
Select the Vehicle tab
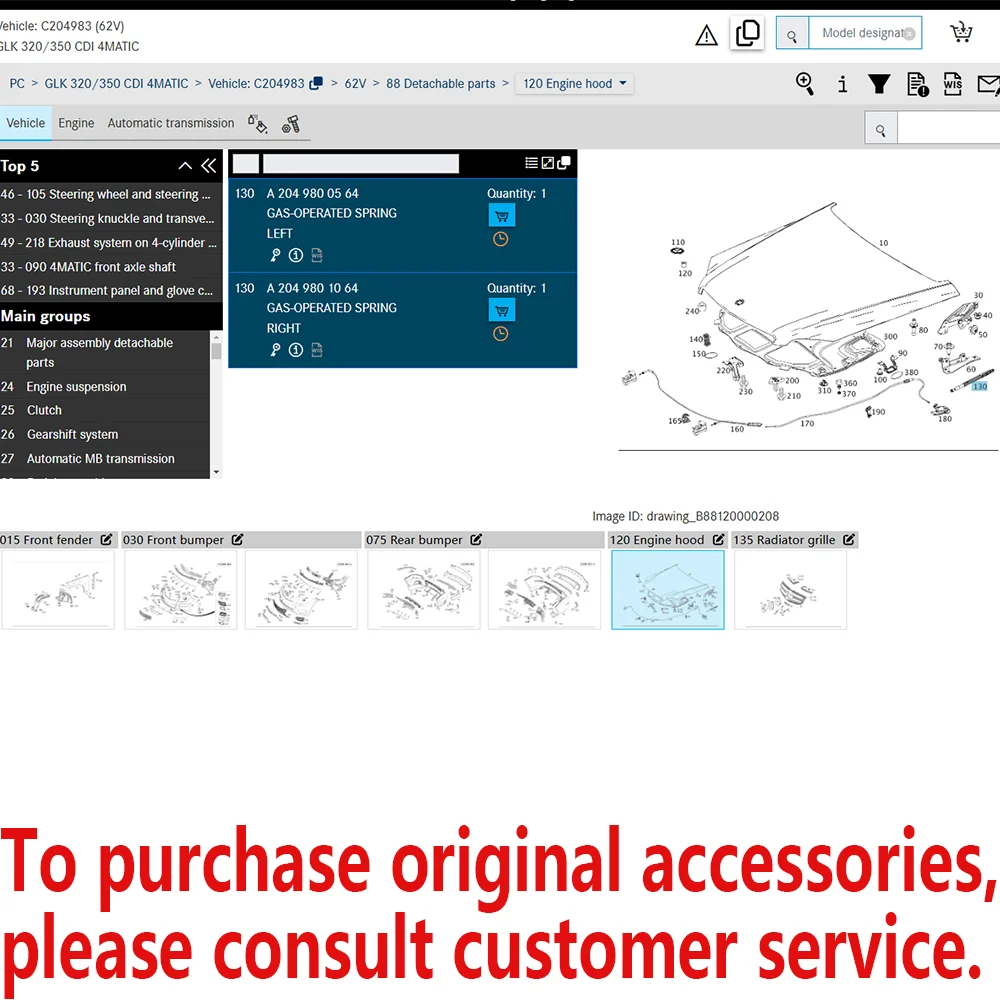26,123
